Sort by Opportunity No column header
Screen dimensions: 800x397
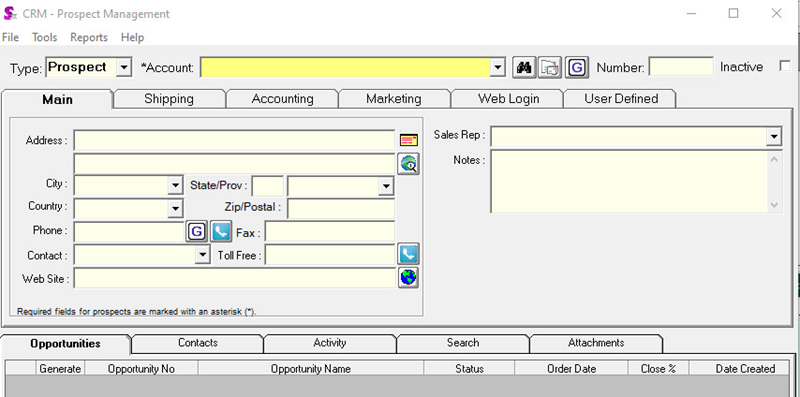tap(141, 368)
